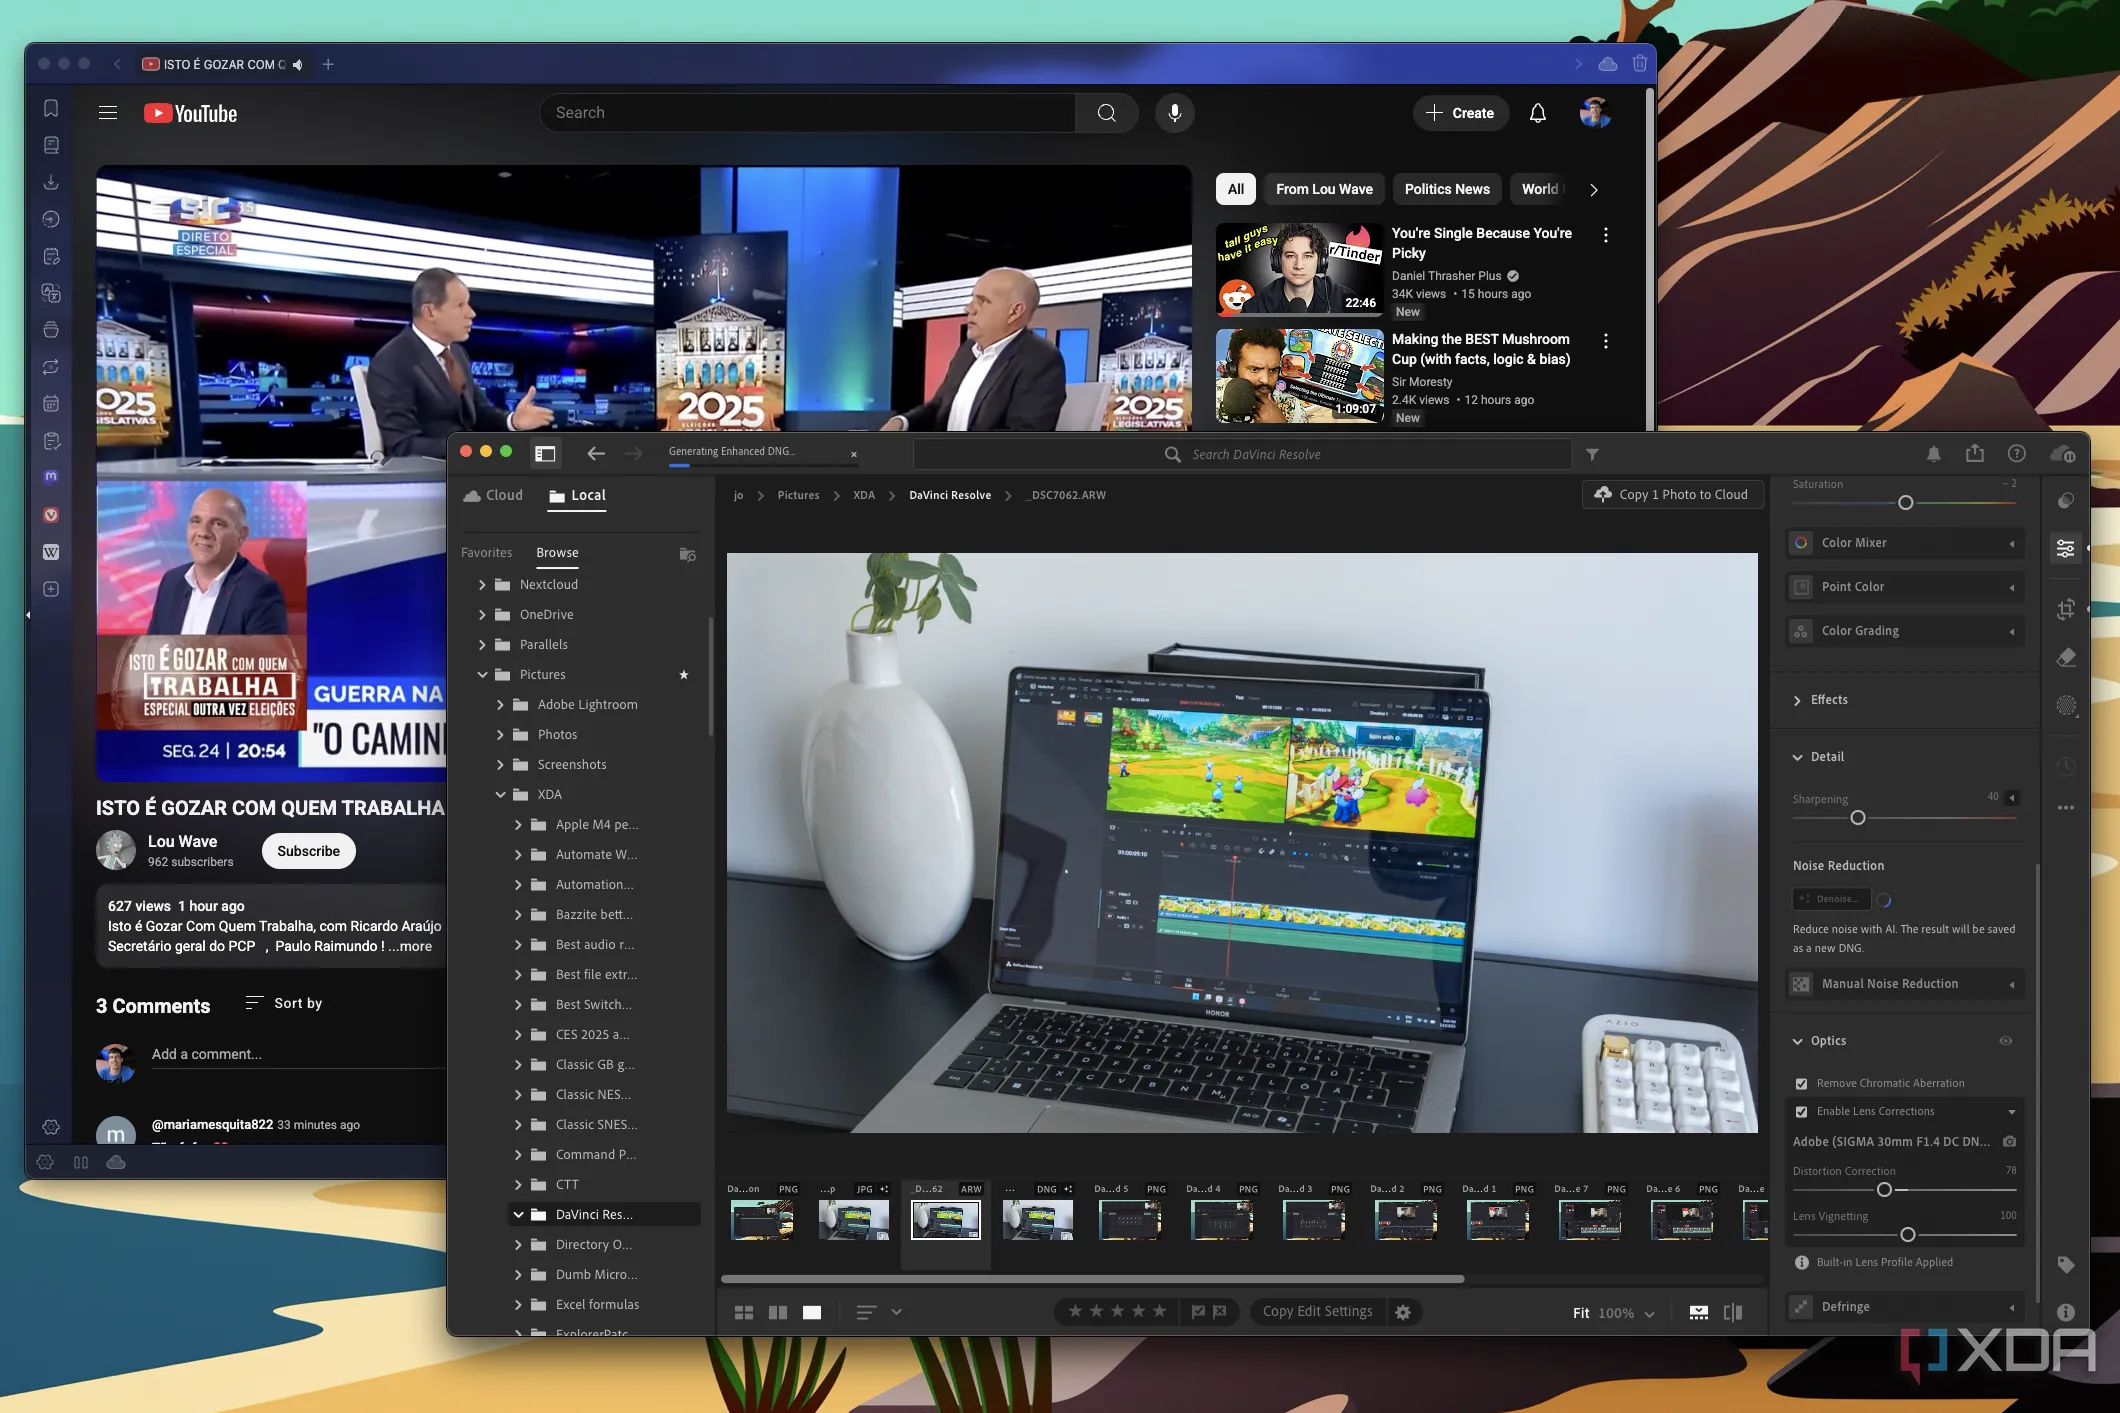Toggle Optics panel eye visibility
Screen dimensions: 2120x1413
2005,1041
